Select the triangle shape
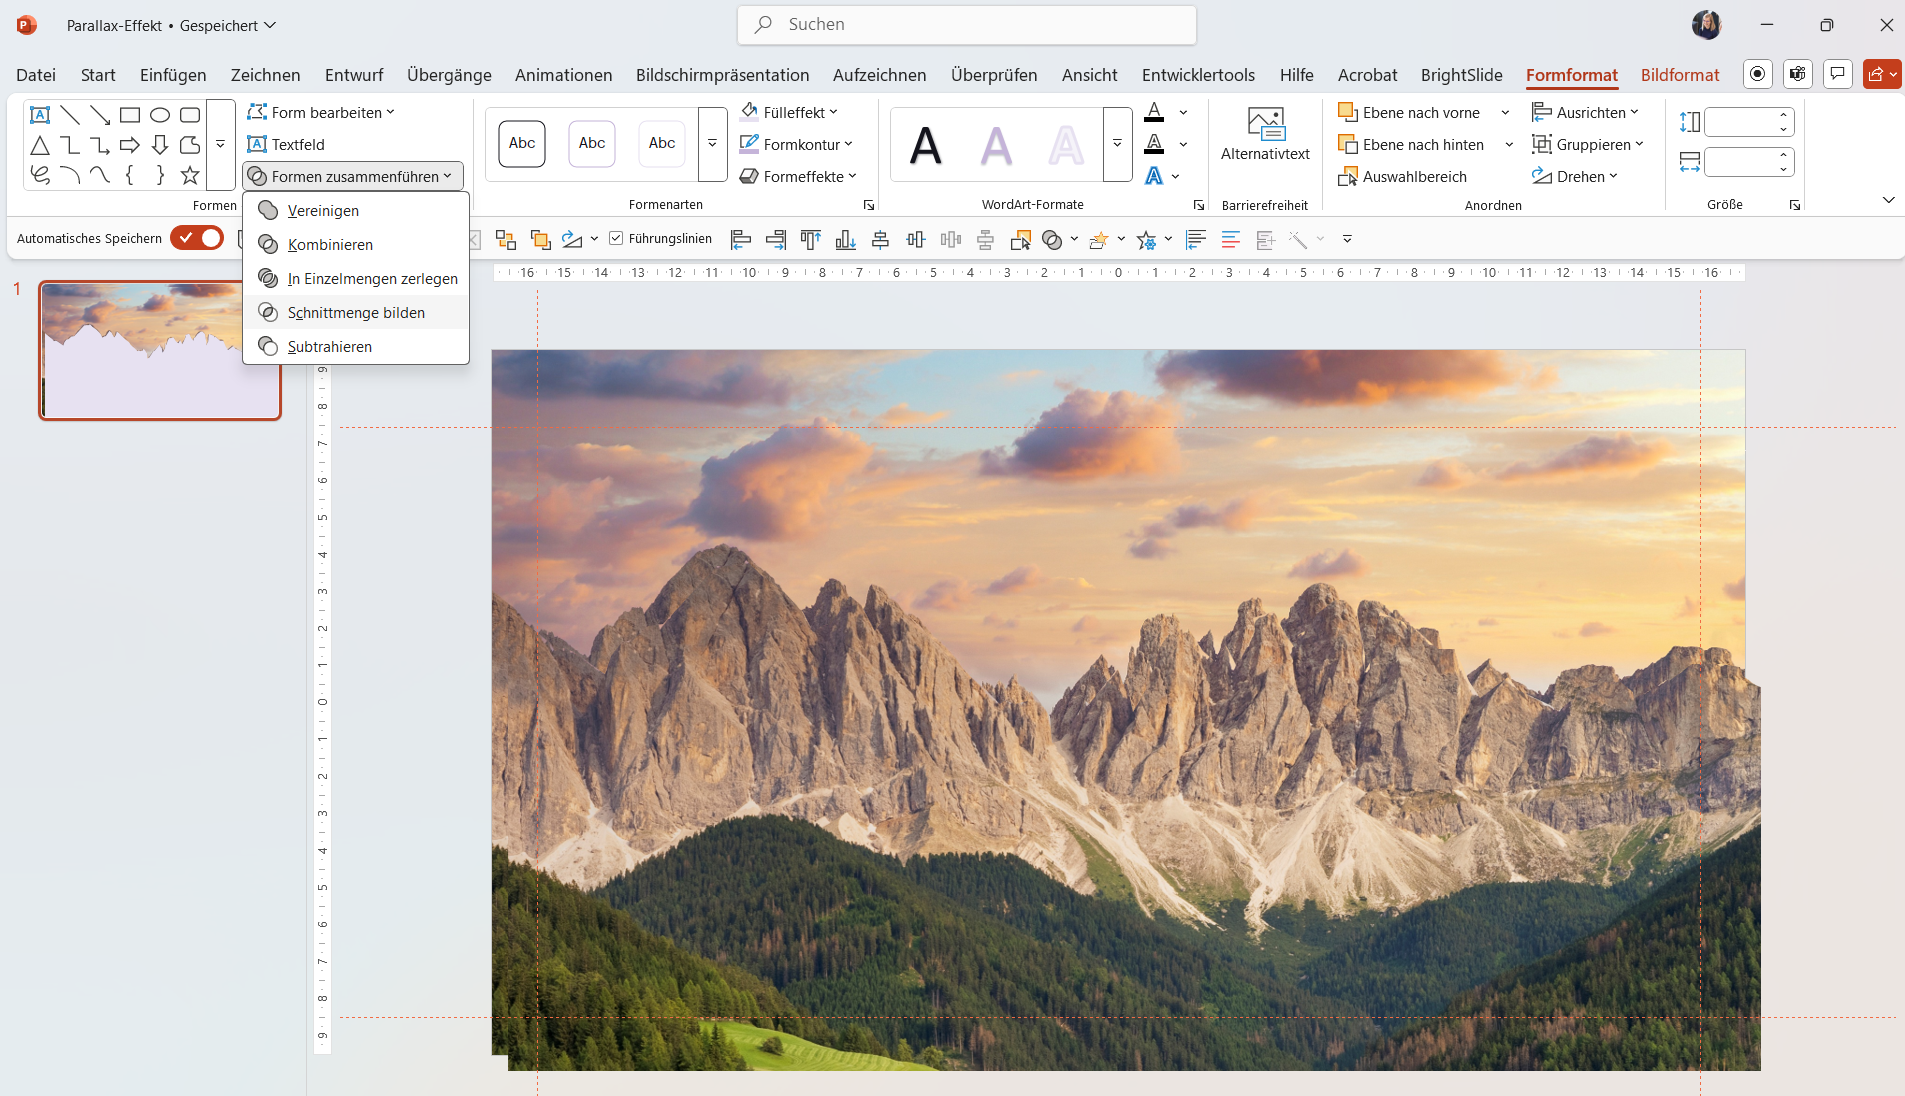The image size is (1905, 1096). click(40, 145)
